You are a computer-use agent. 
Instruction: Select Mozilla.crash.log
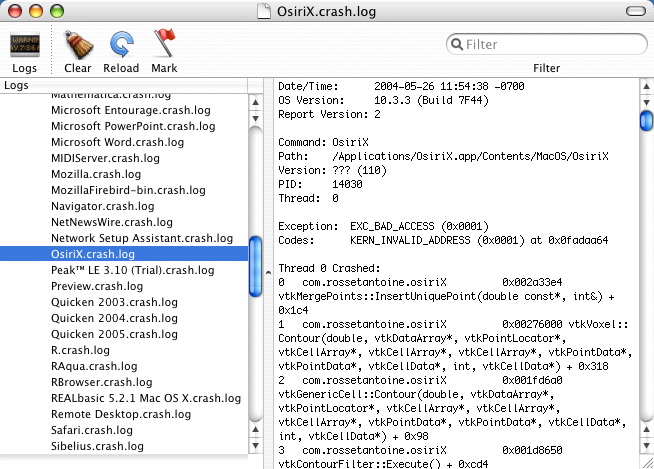96,174
